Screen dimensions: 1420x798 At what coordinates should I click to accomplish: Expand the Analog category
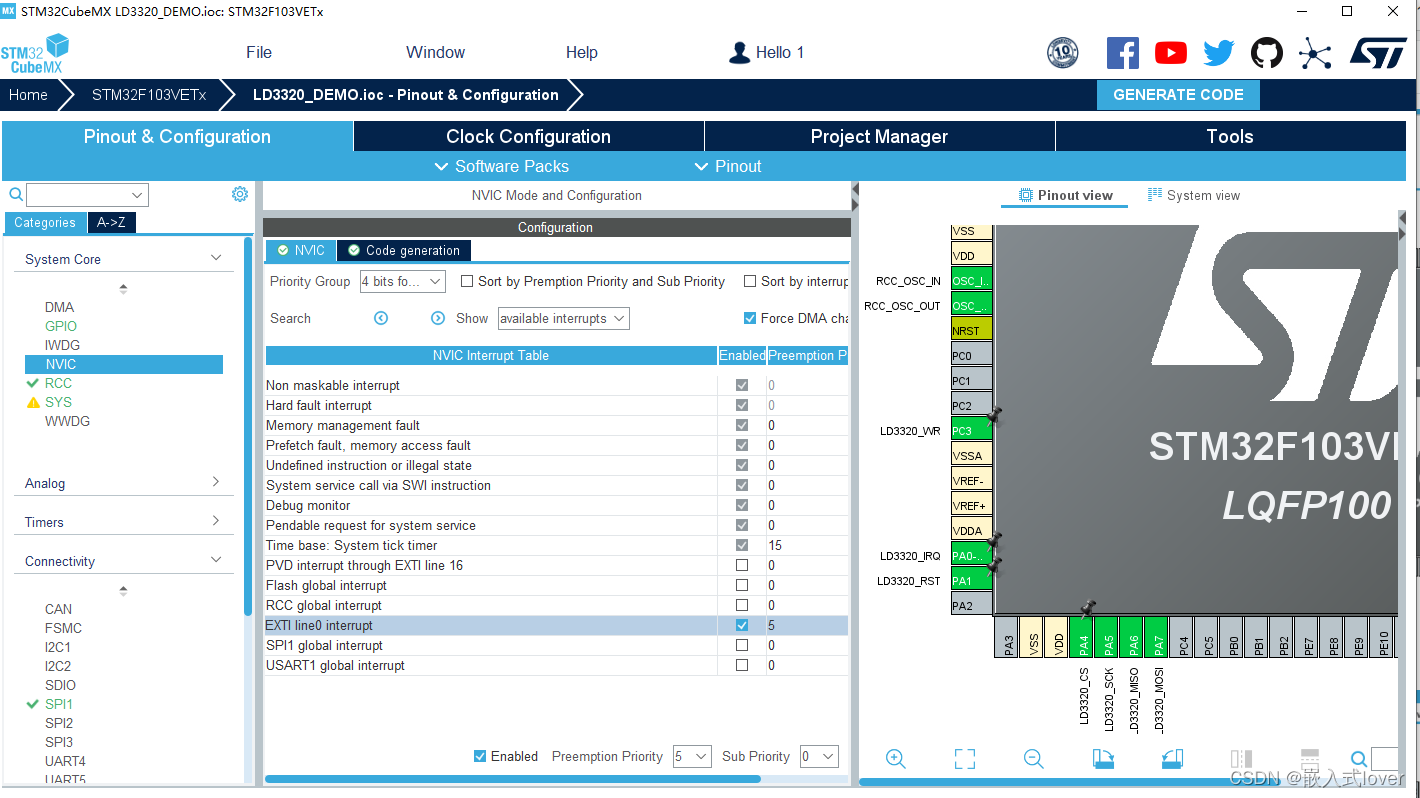pyautogui.click(x=216, y=482)
